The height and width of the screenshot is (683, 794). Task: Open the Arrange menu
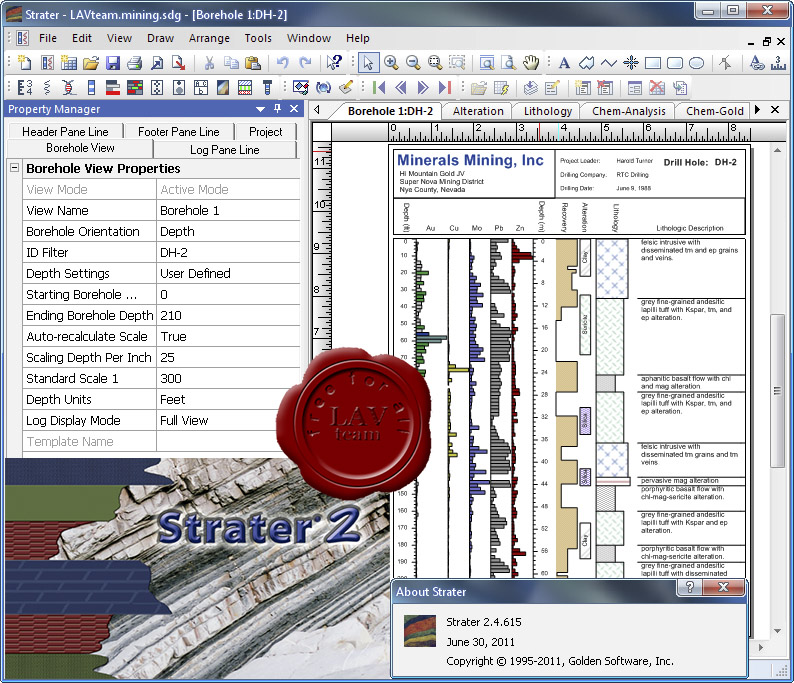pos(209,38)
